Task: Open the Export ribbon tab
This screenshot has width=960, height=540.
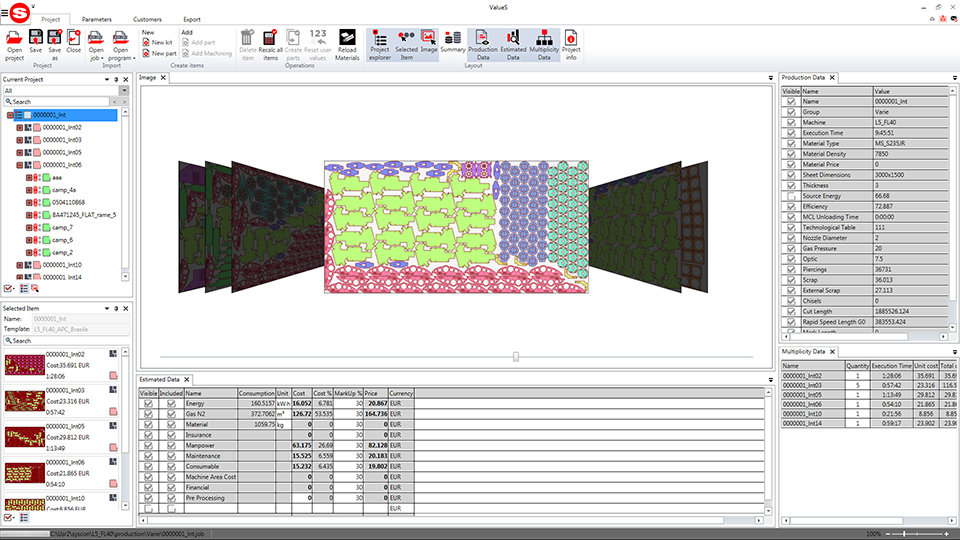Action: click(x=191, y=19)
